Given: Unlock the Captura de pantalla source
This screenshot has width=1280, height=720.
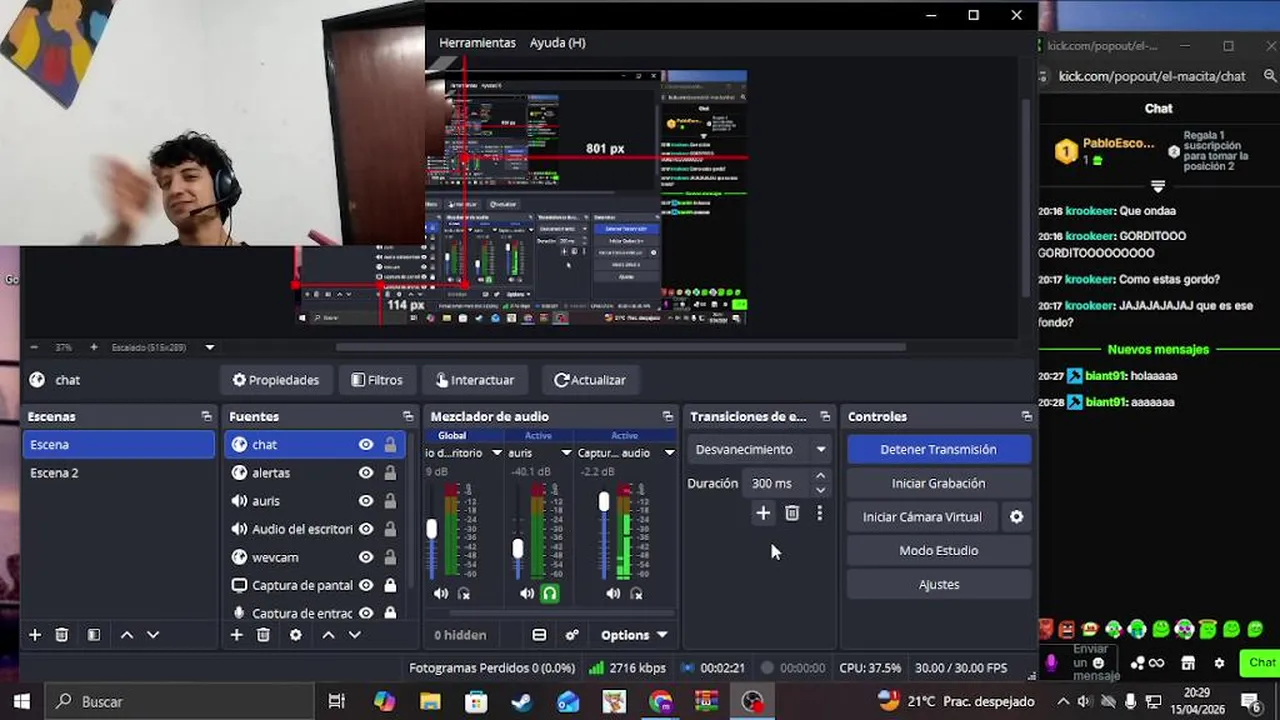Looking at the screenshot, I should click(x=390, y=585).
